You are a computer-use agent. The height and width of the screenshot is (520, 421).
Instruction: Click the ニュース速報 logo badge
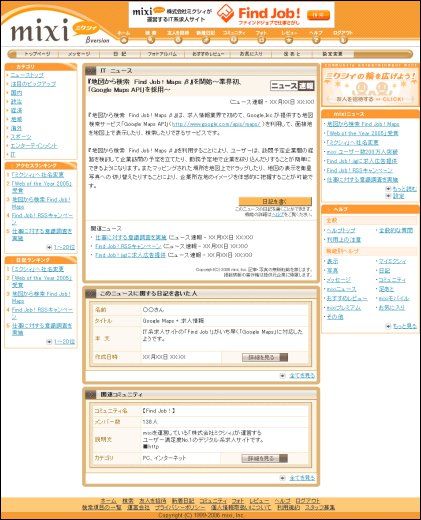292,86
